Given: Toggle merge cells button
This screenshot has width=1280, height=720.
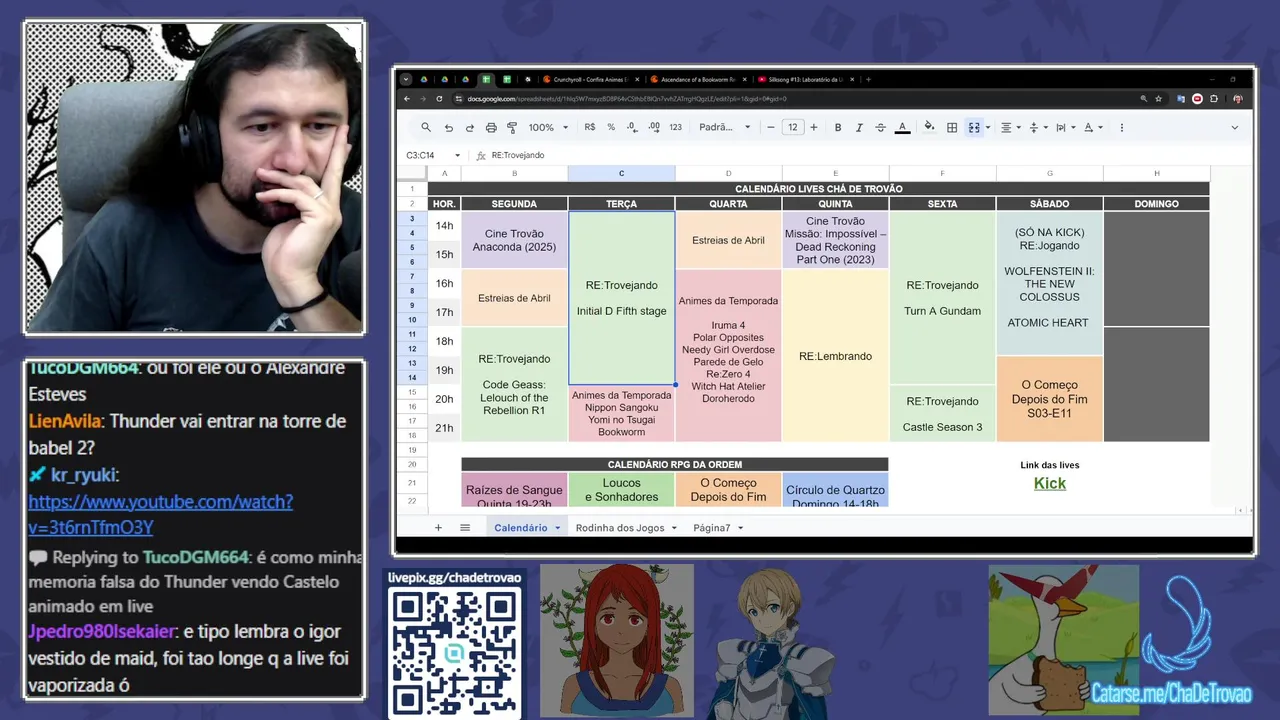Looking at the screenshot, I should [973, 128].
